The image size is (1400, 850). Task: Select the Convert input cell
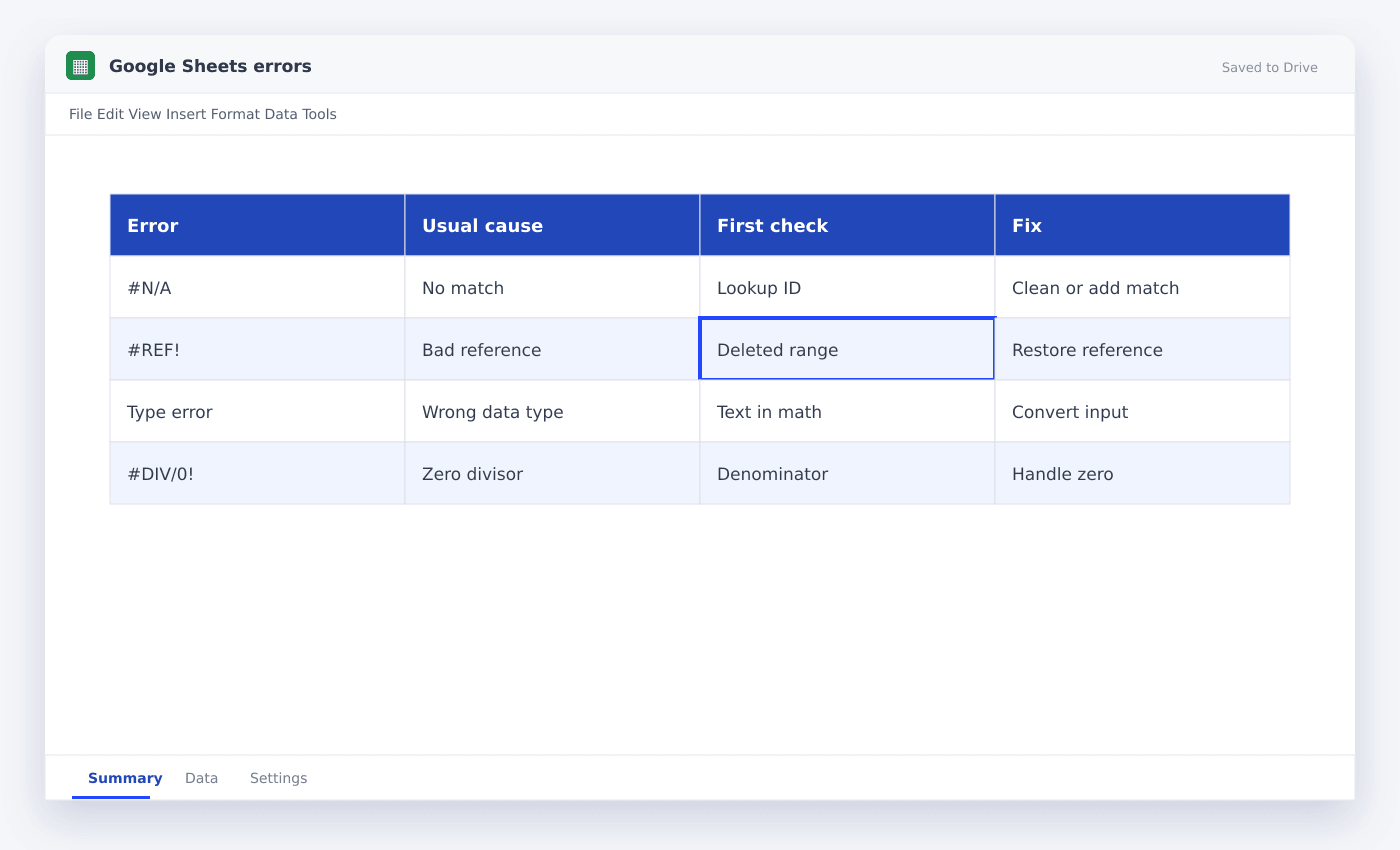[x=1142, y=411]
